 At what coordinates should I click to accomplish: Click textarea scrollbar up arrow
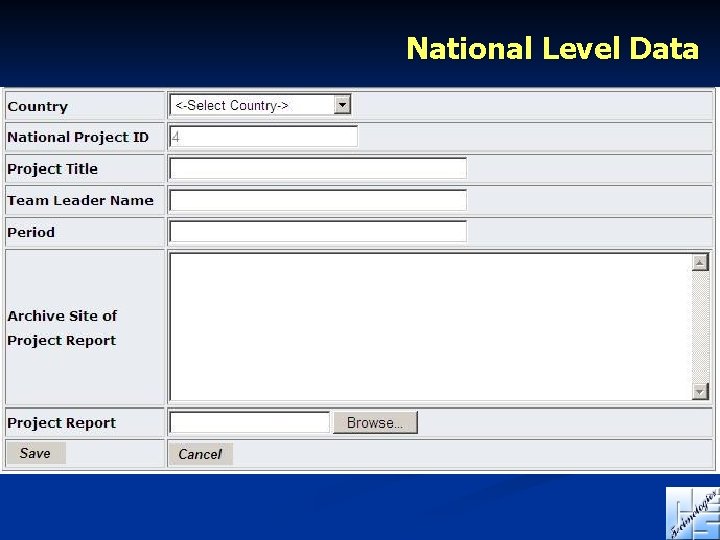point(700,263)
